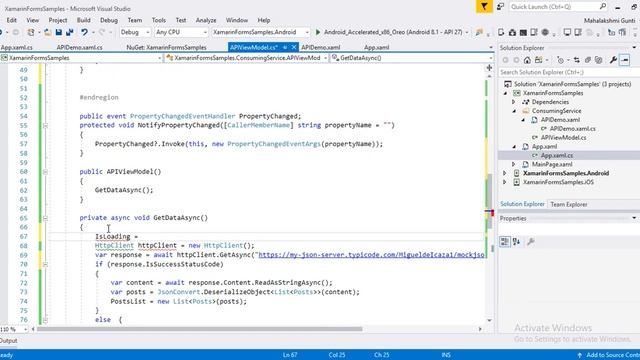640x360 pixels.
Task: Open Properties wrench icon in Solution Explorer
Action: pyautogui.click(x=613, y=60)
